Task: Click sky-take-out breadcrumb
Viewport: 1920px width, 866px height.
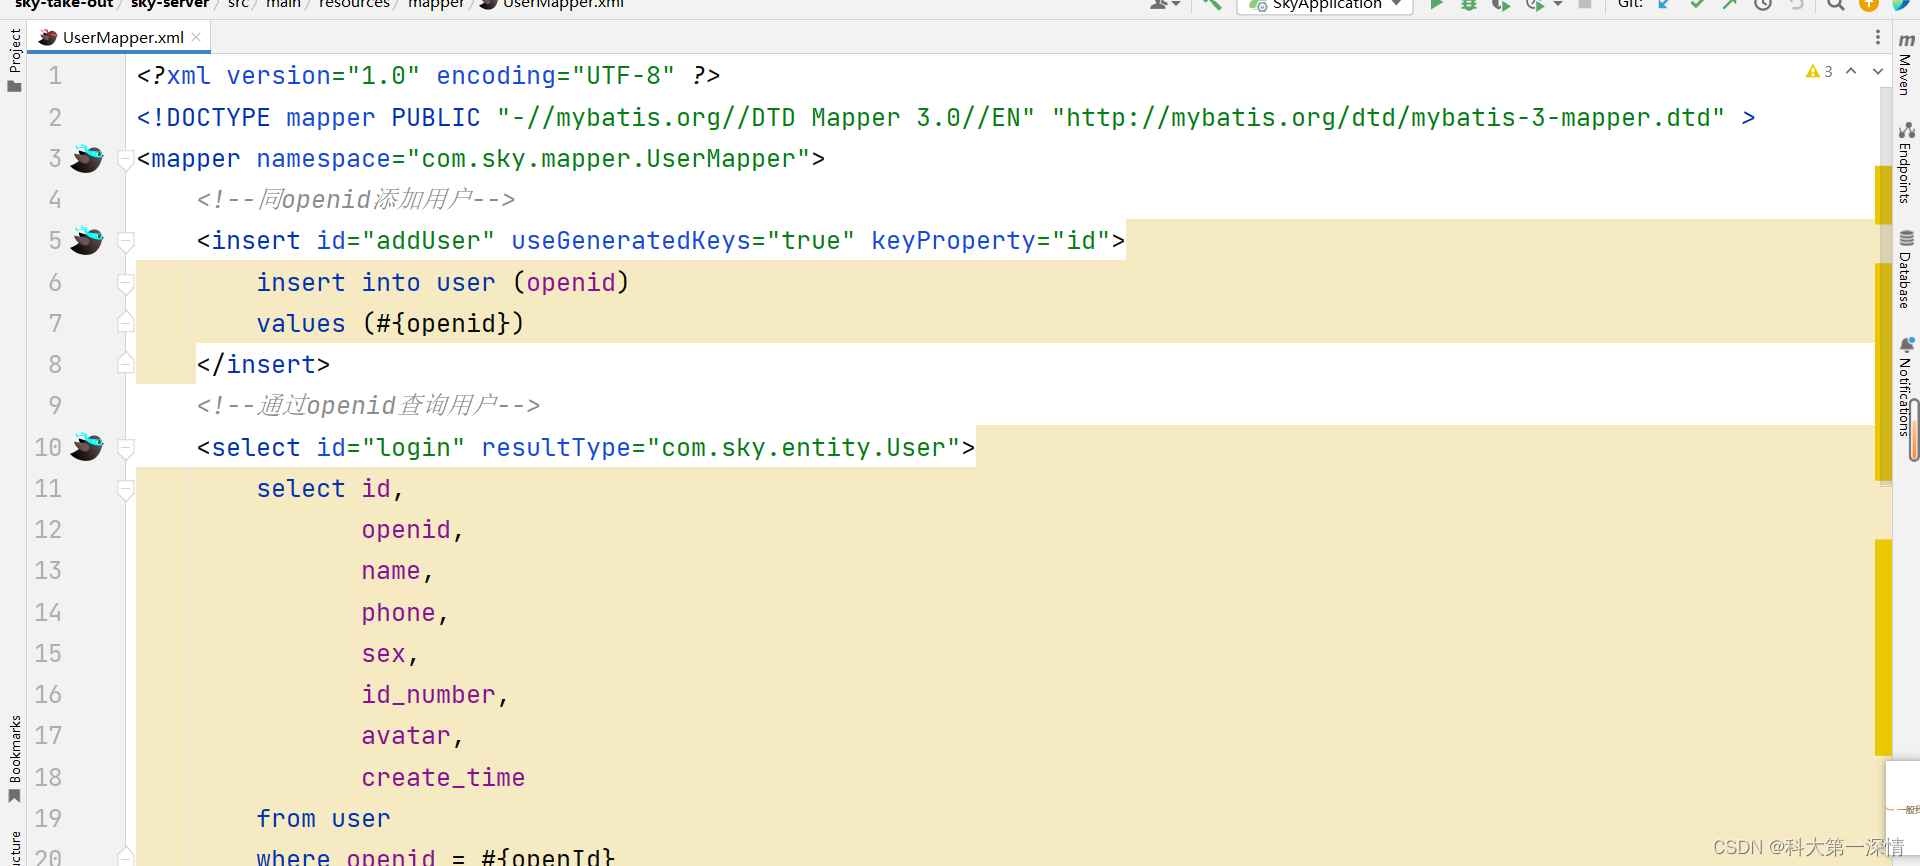Action: tap(64, 4)
